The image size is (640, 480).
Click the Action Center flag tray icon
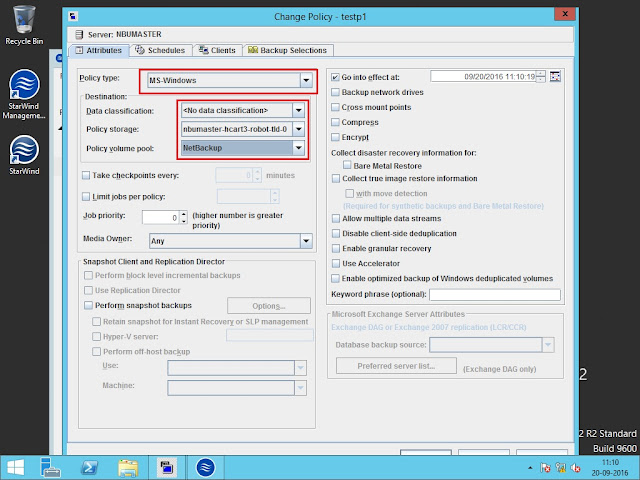[545, 467]
